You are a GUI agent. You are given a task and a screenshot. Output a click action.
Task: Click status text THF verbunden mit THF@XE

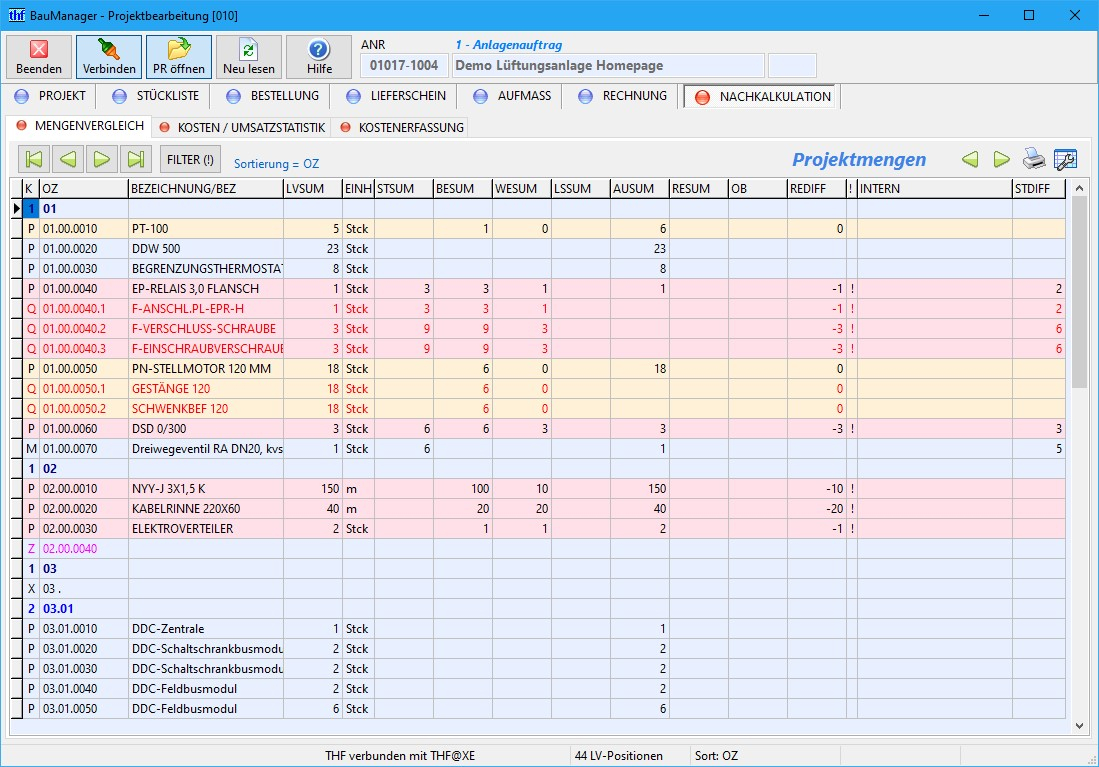coord(400,756)
